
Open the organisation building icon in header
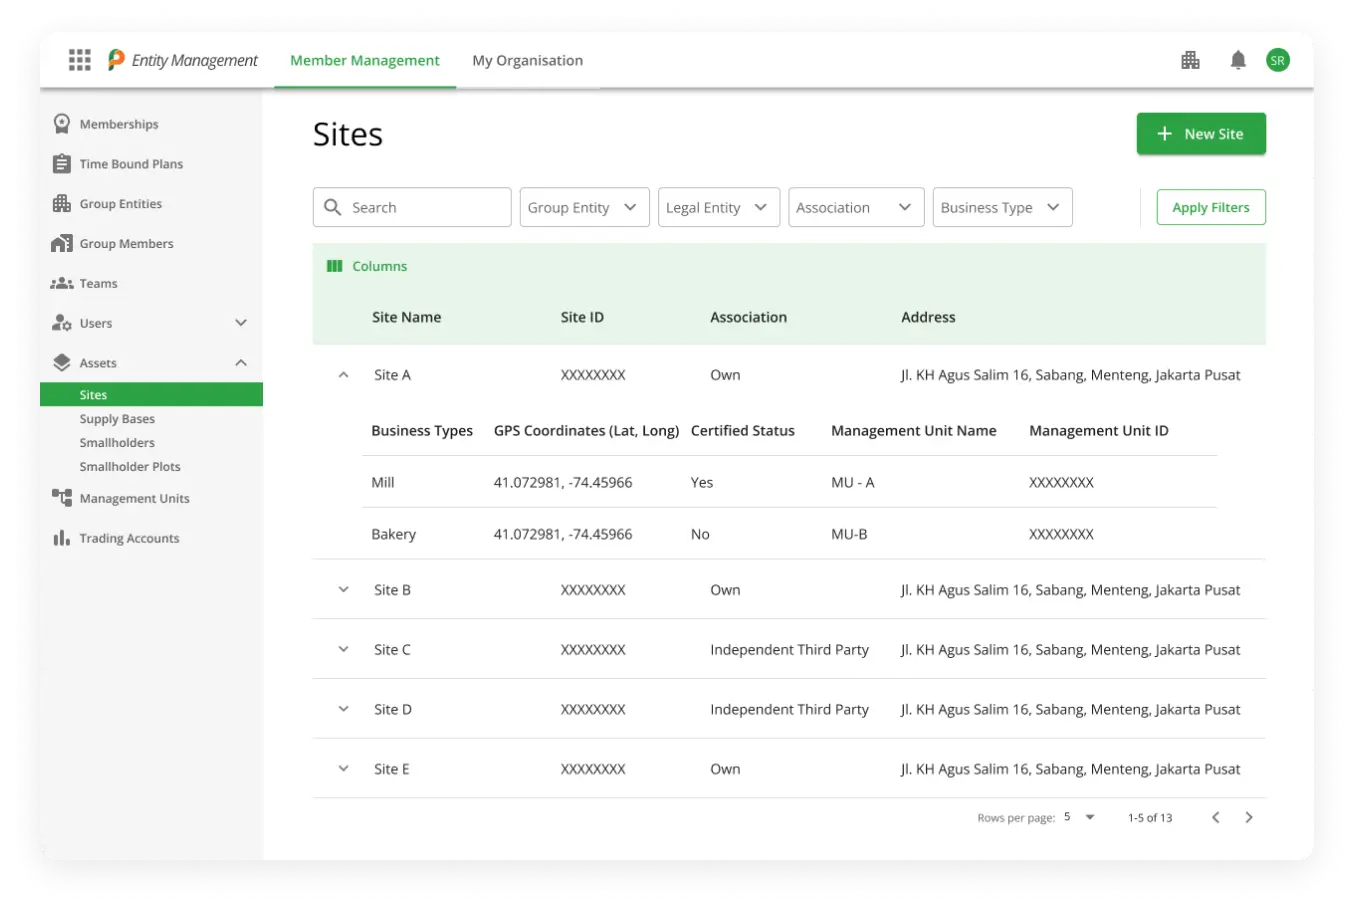[1190, 60]
